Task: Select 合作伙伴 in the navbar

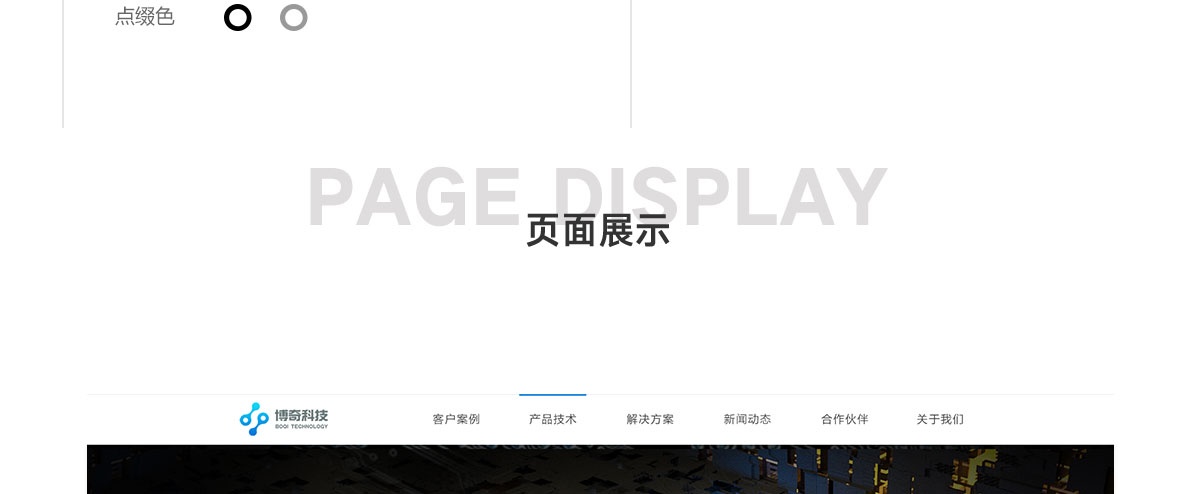Action: pyautogui.click(x=844, y=419)
